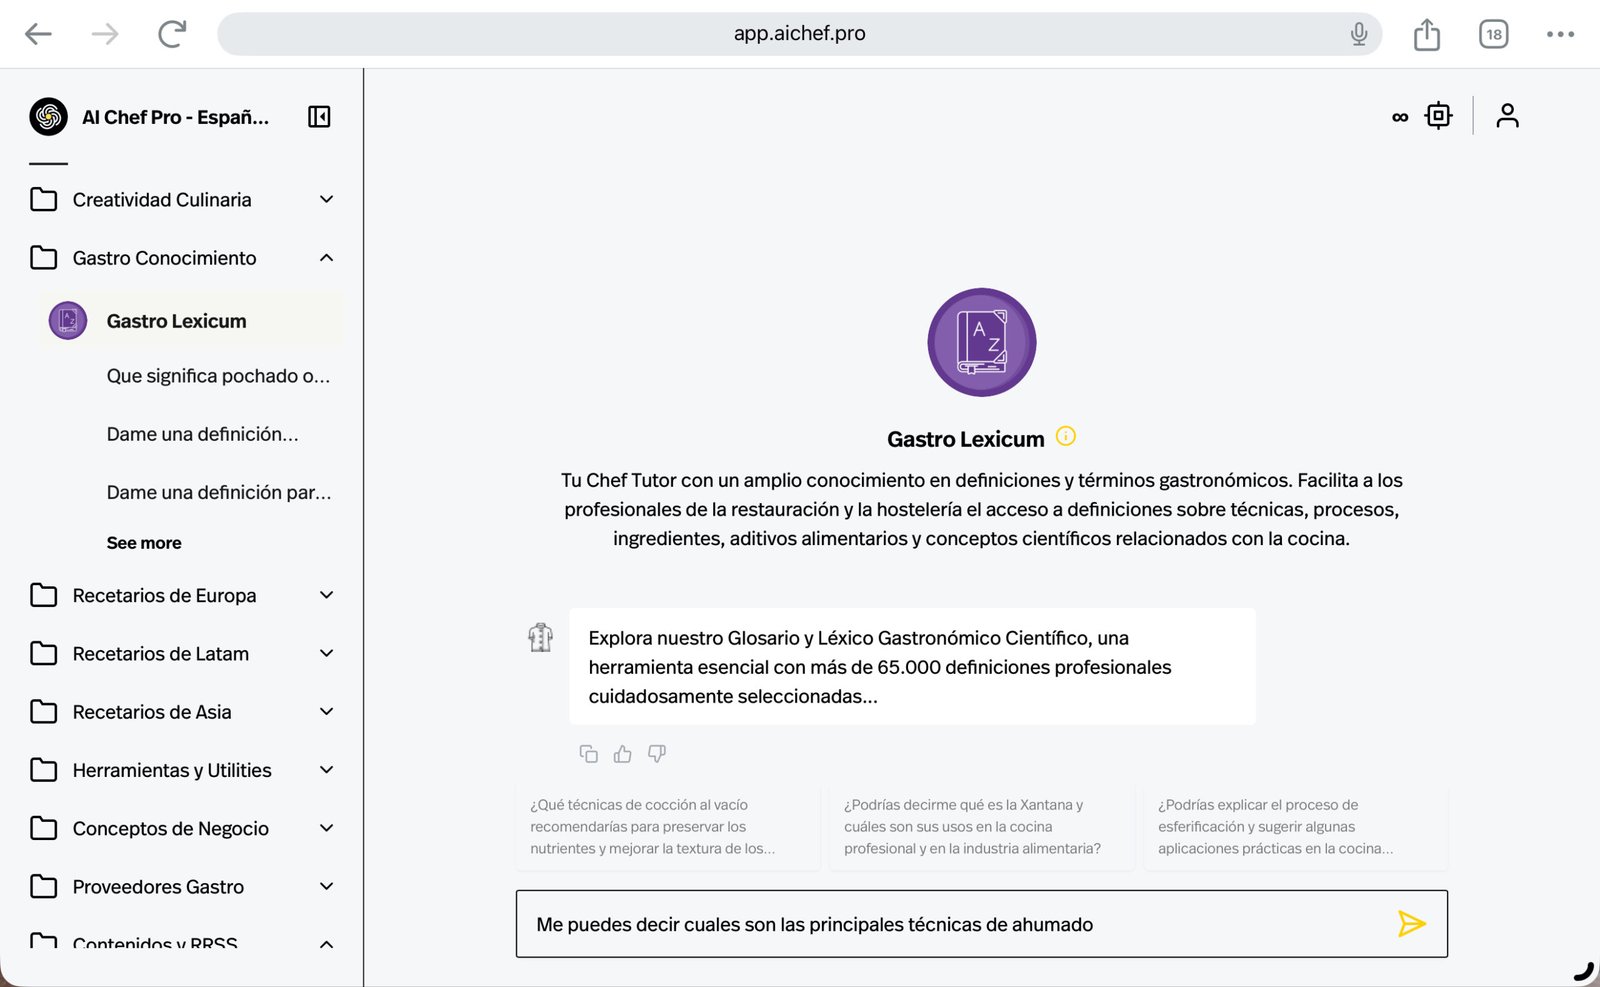The height and width of the screenshot is (987, 1600).
Task: Open the browser three-dots menu
Action: tap(1560, 34)
